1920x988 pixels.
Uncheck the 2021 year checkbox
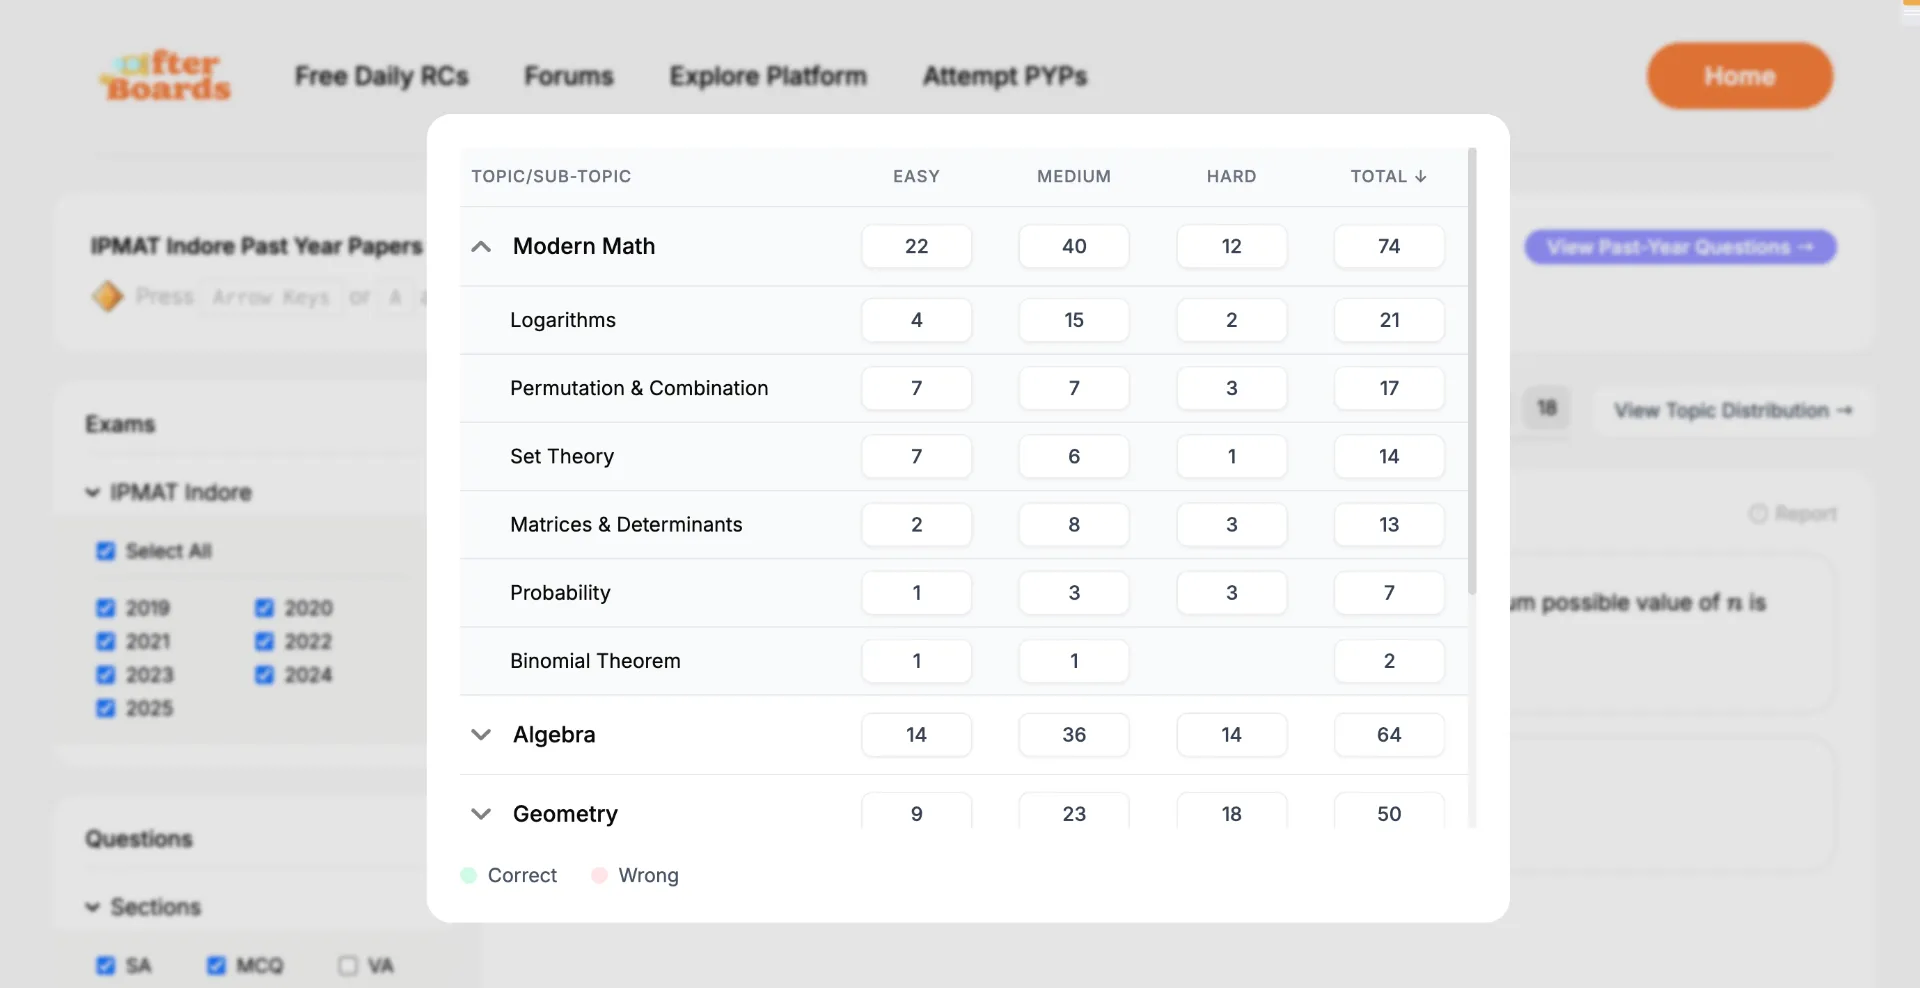[x=106, y=641]
